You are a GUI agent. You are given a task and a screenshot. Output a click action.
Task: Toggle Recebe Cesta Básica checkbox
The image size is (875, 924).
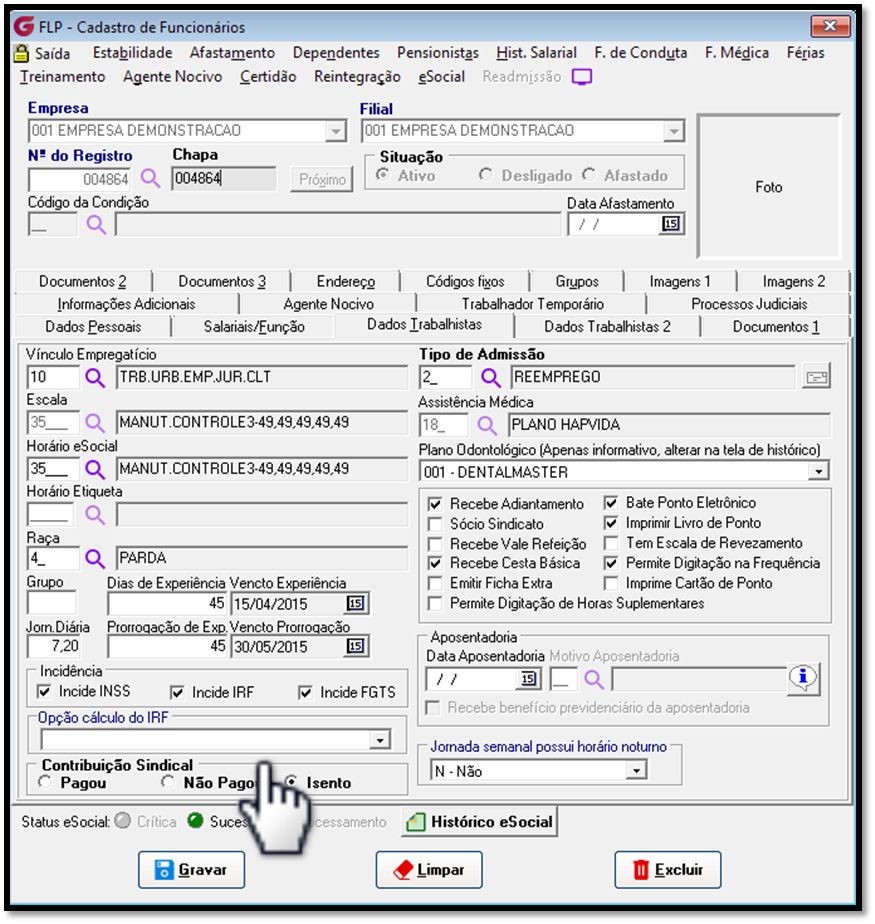(x=435, y=563)
